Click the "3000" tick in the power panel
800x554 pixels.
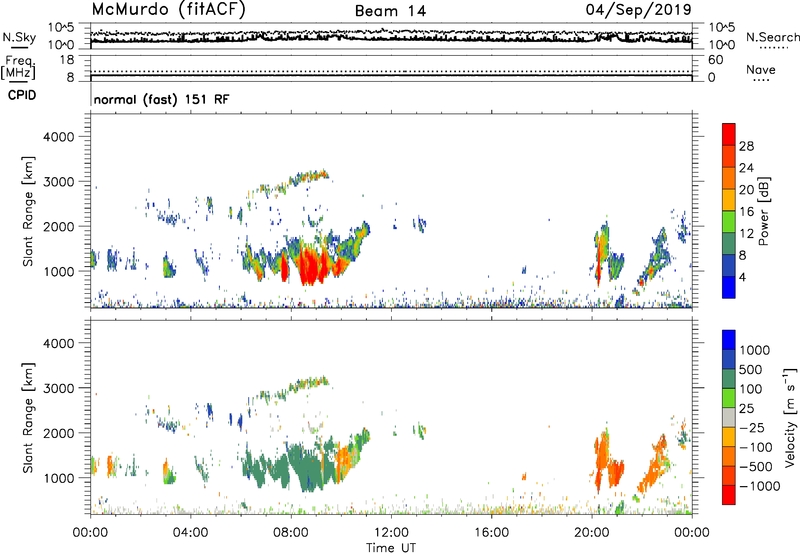tap(58, 182)
